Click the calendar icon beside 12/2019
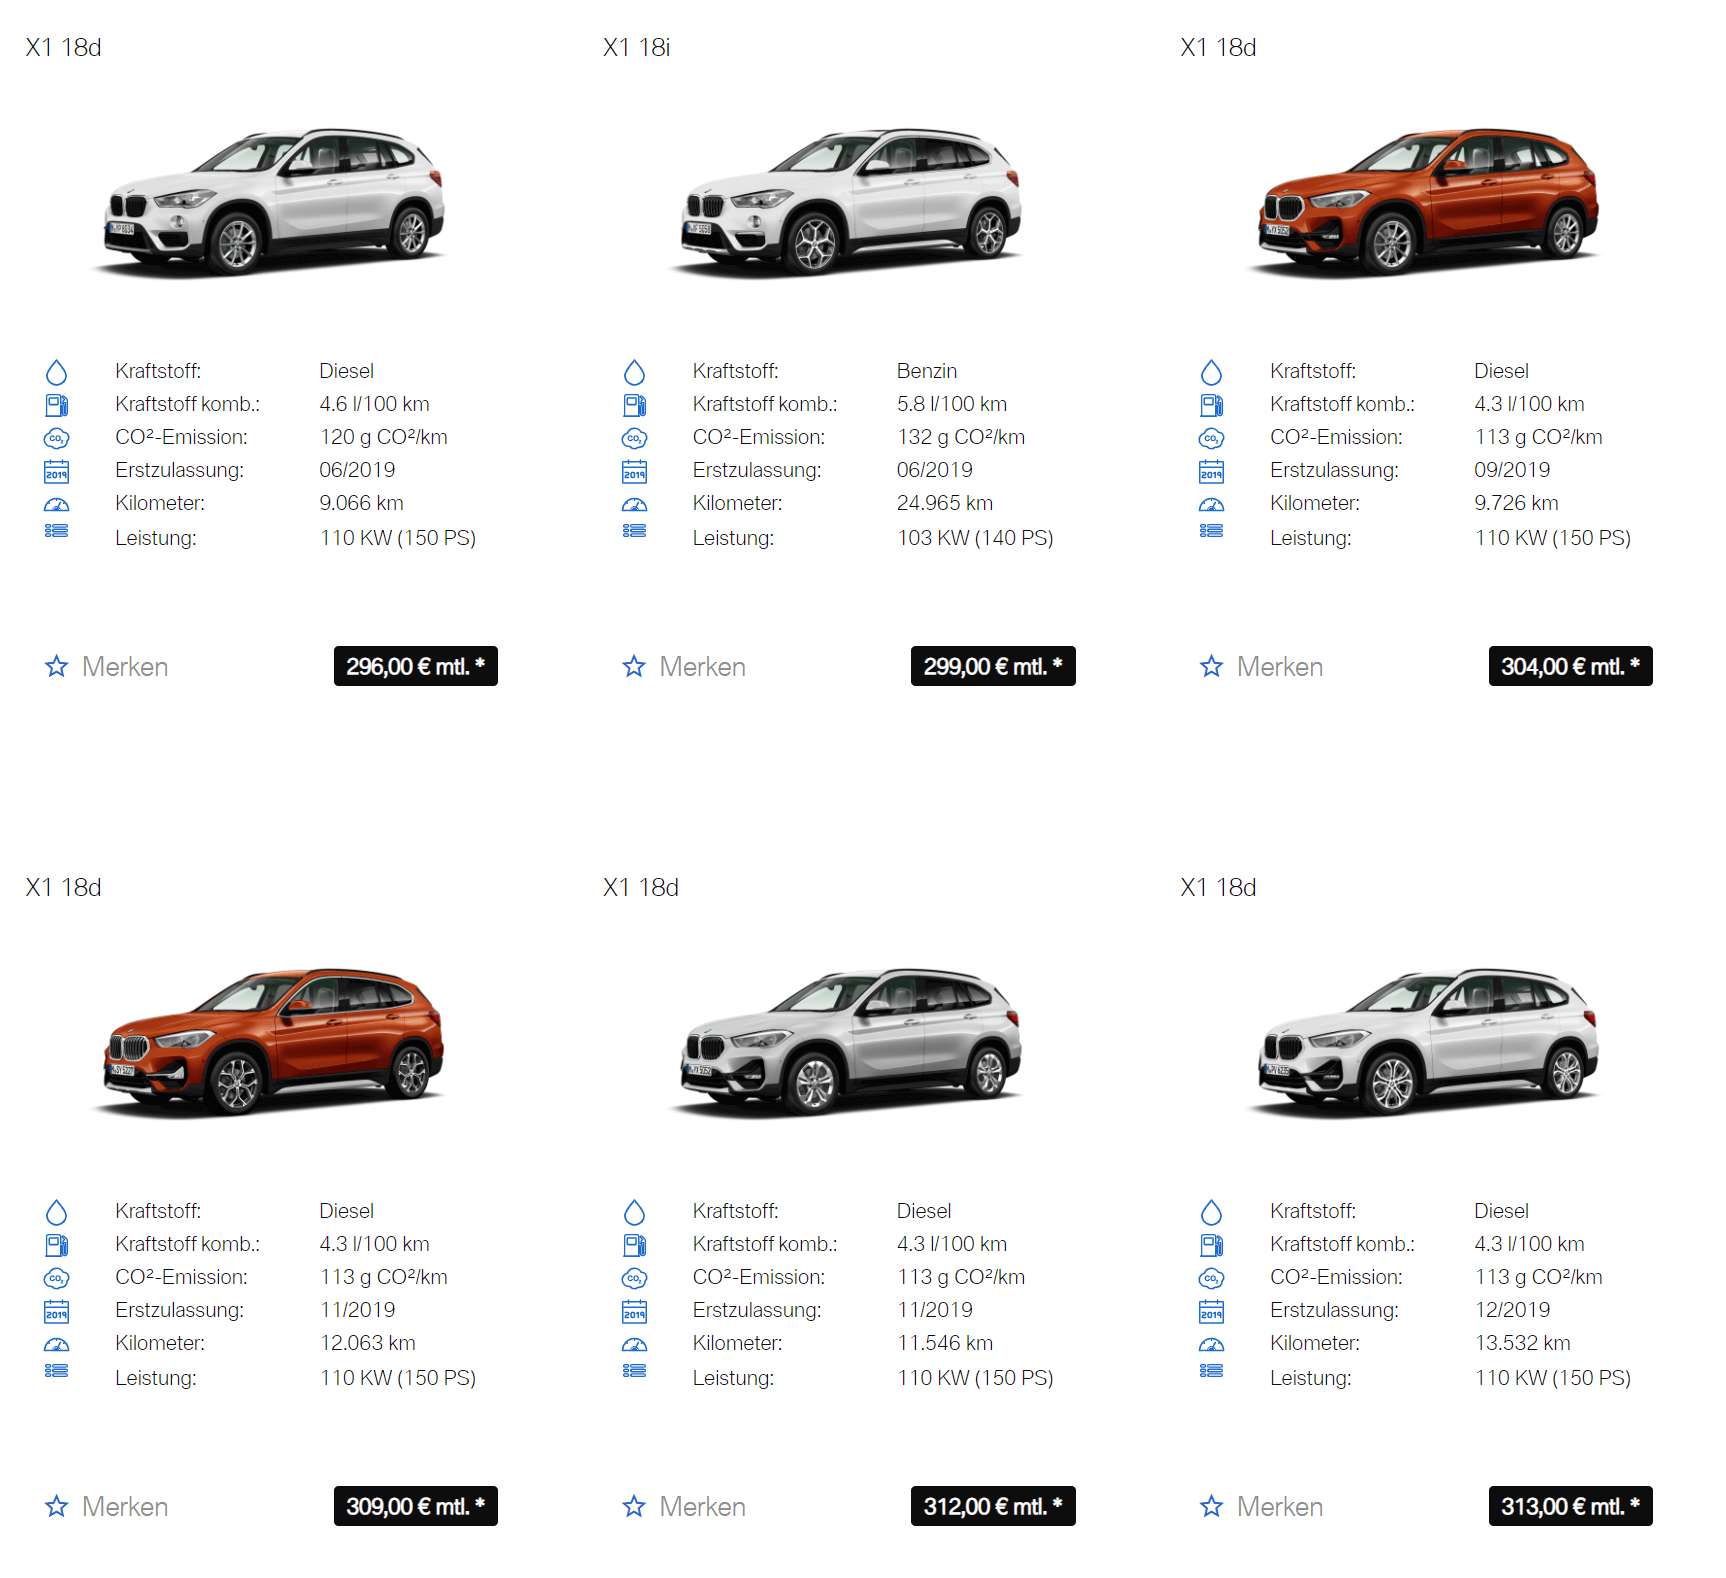Image resolution: width=1726 pixels, height=1578 pixels. click(1211, 1311)
